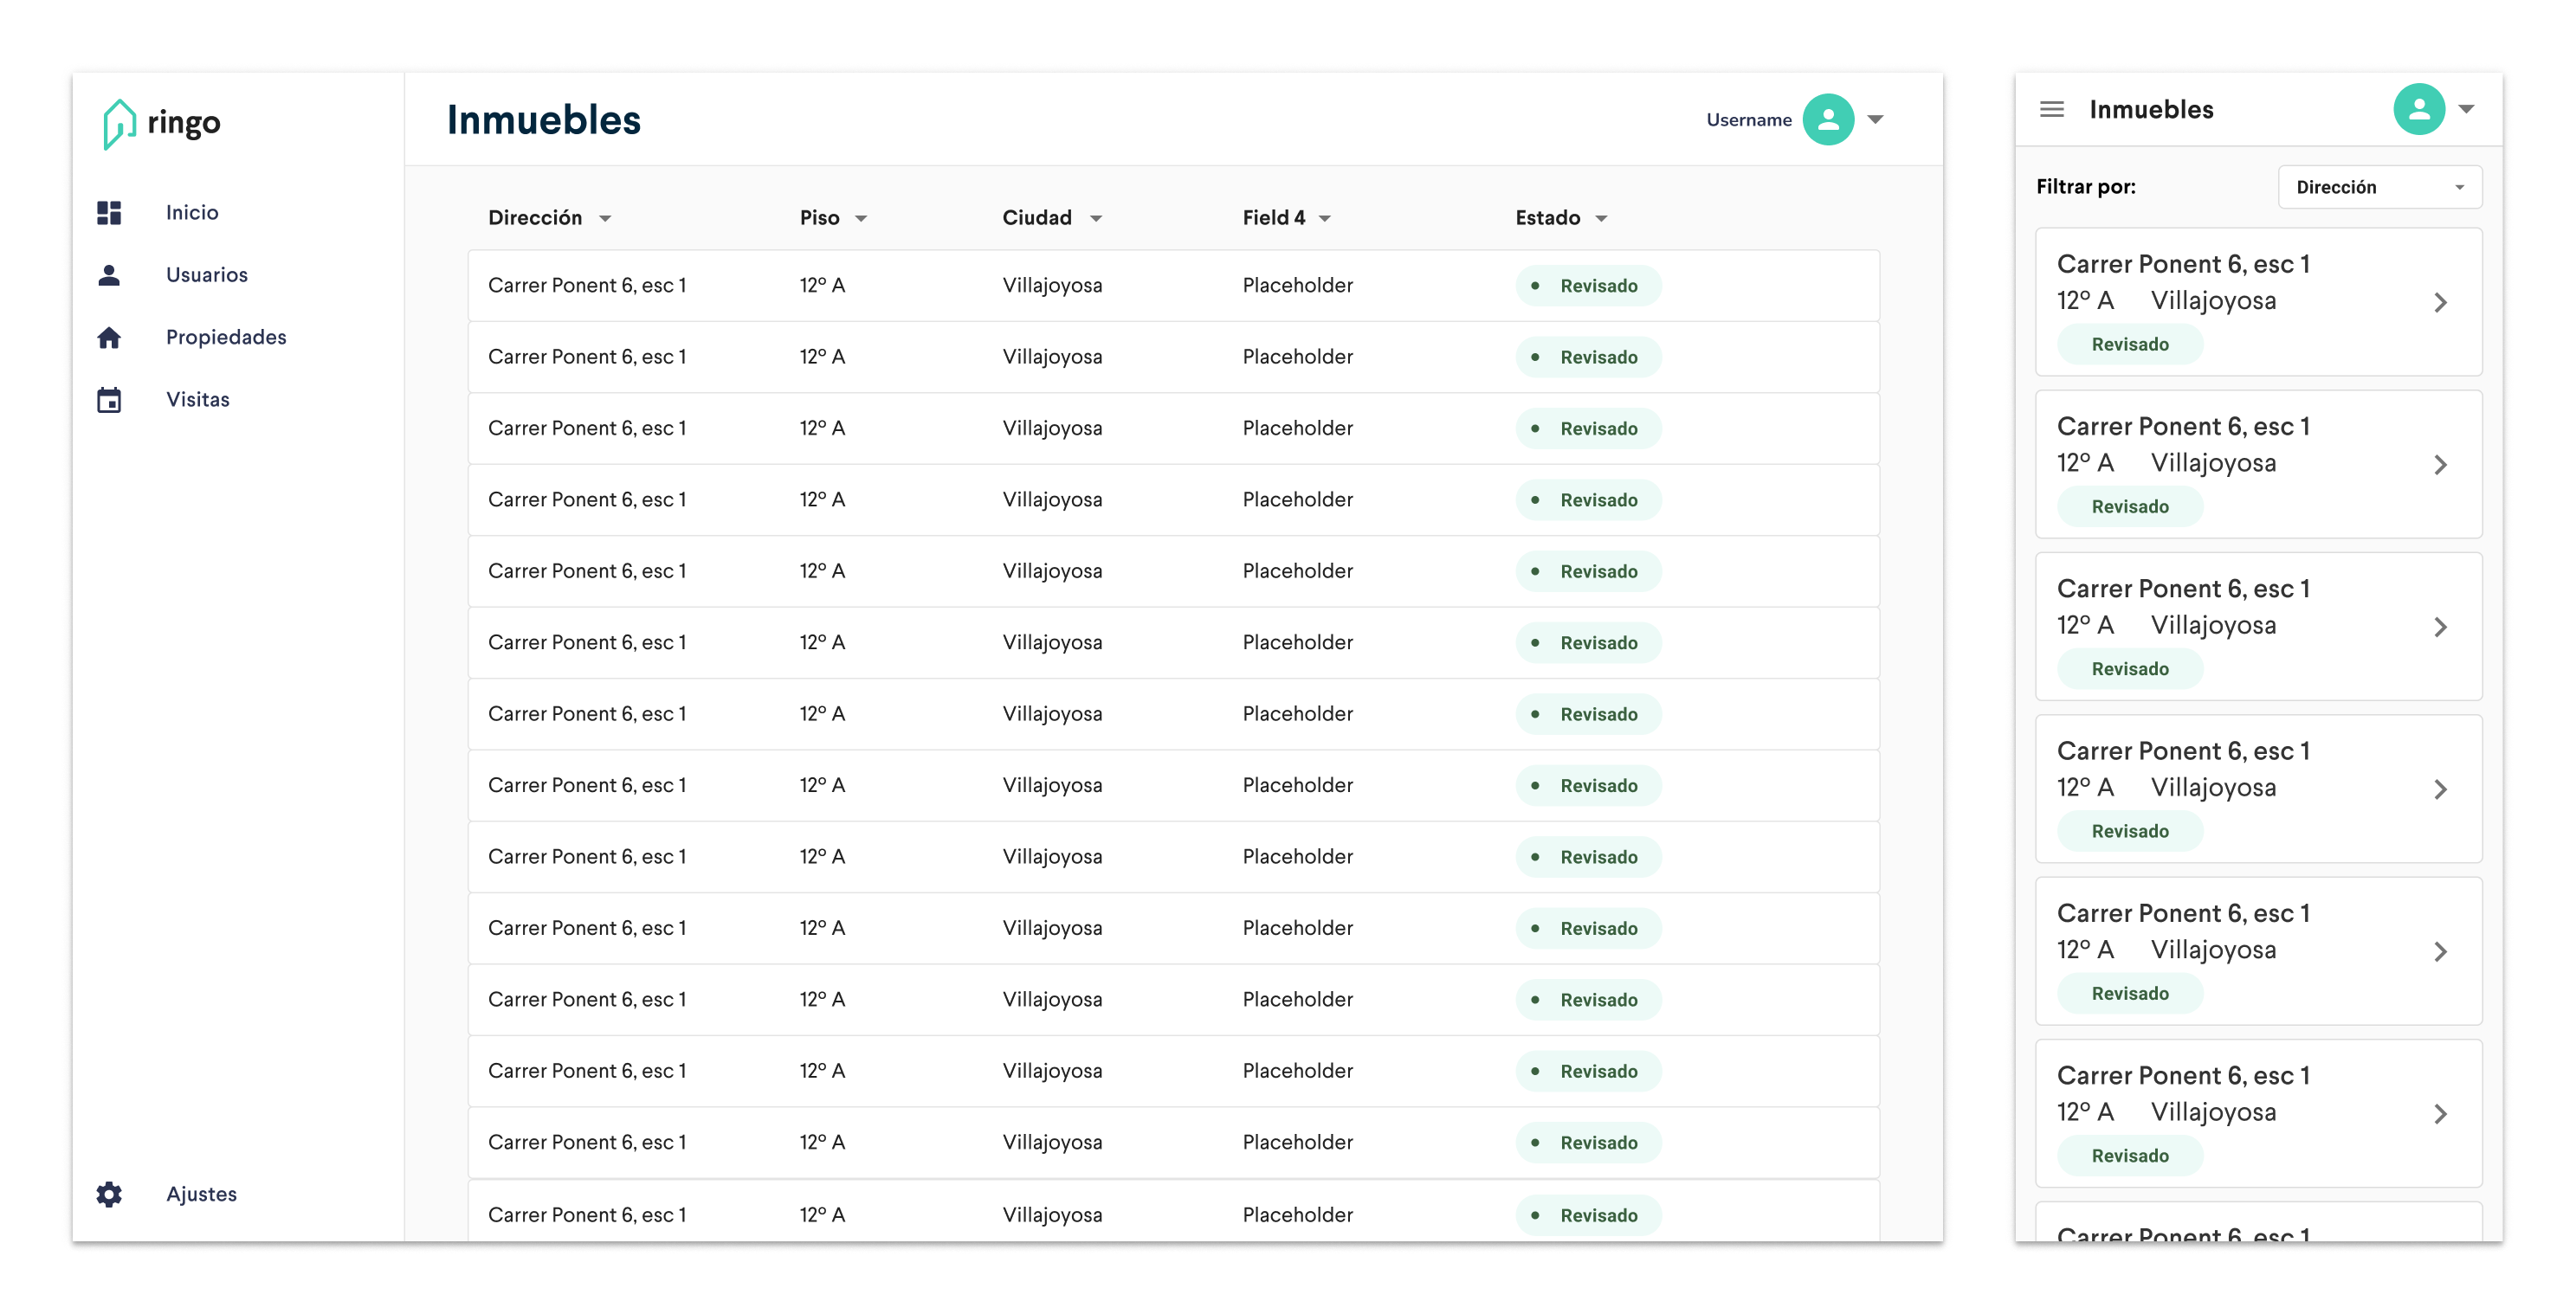Open fourth mobile card chevron arrow

pos(2440,789)
